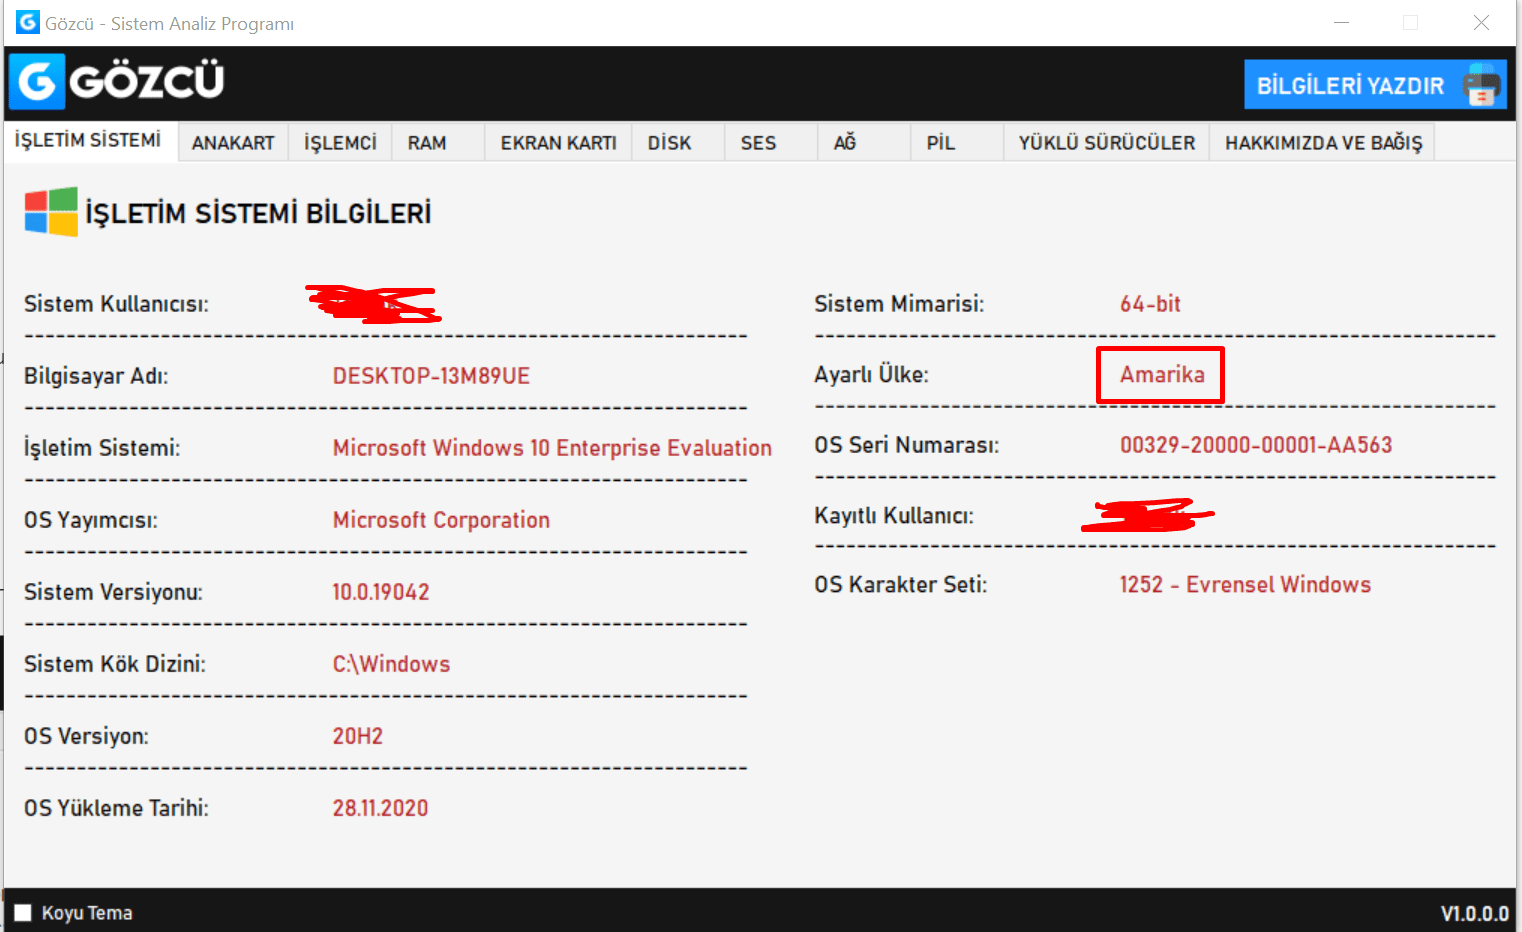Click the V1.0.0.0 version text
Image resolution: width=1522 pixels, height=932 pixels.
1474,913
